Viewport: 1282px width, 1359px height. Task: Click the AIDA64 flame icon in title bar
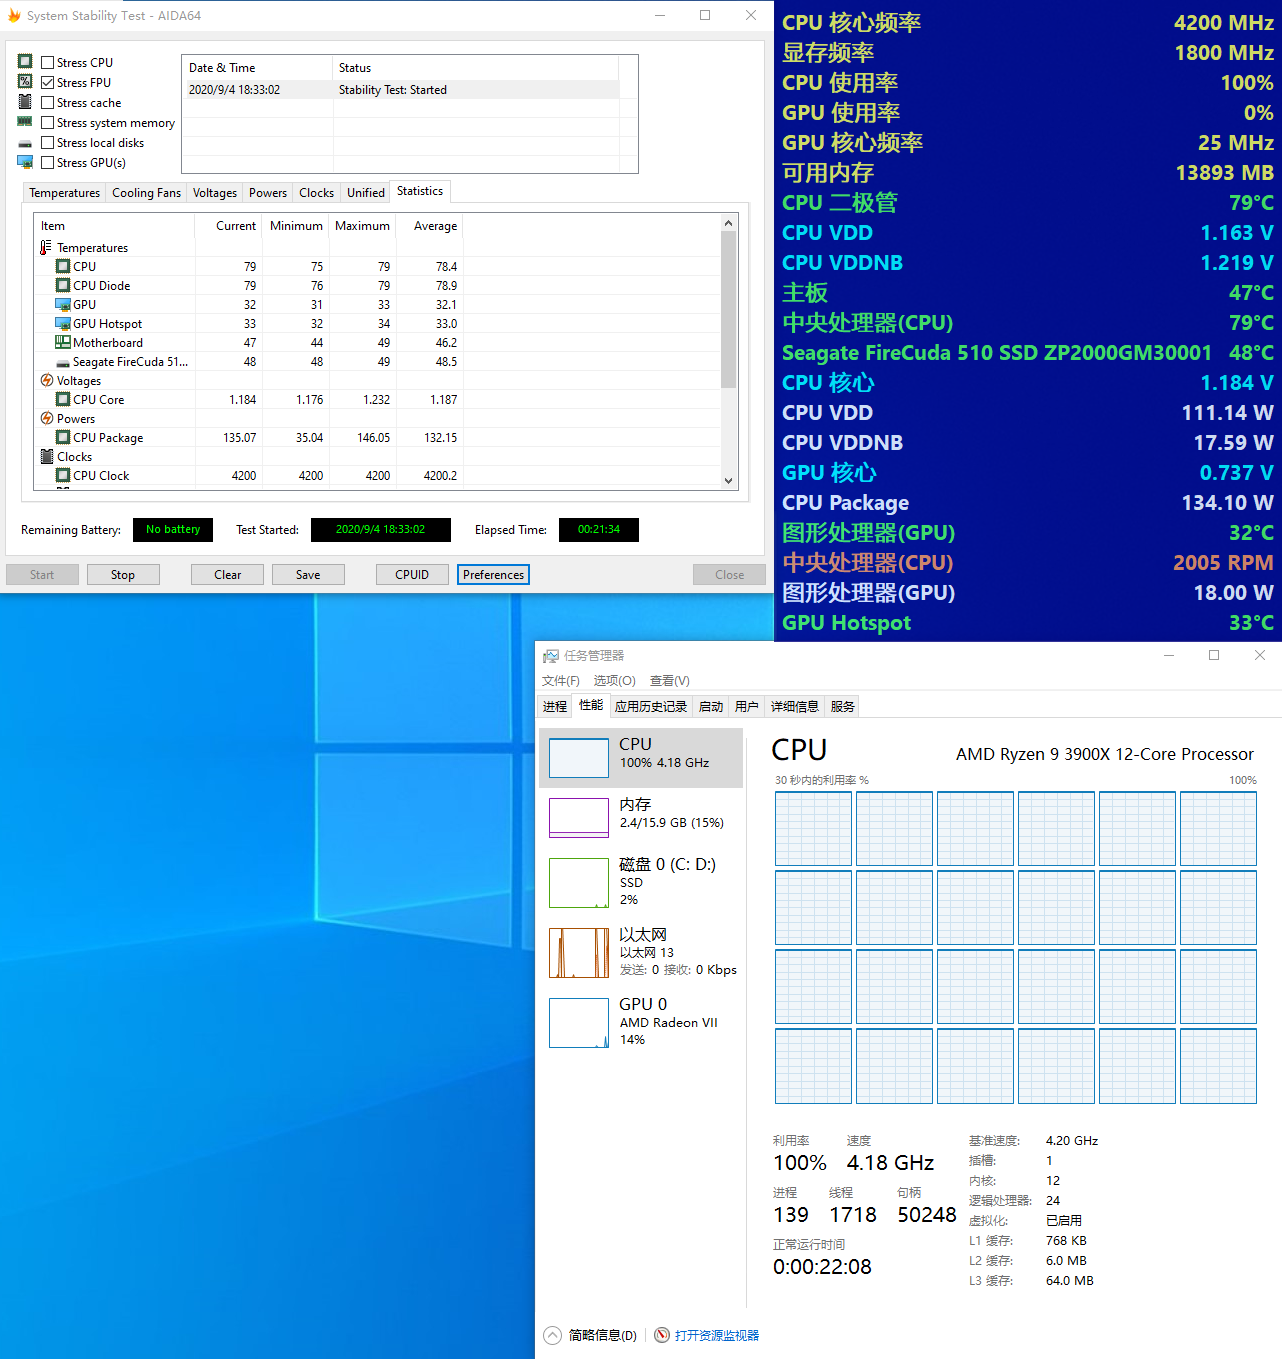(x=14, y=16)
